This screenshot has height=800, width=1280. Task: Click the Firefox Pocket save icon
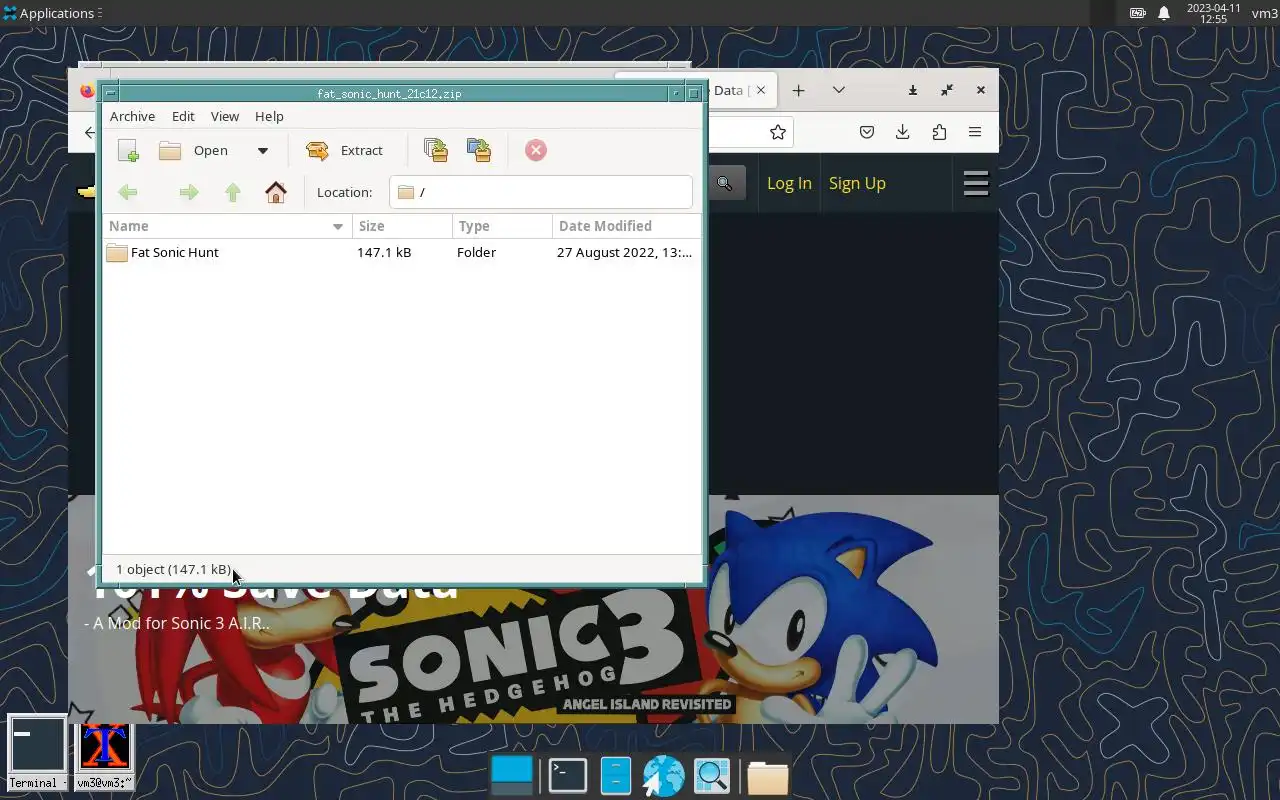pyautogui.click(x=867, y=132)
